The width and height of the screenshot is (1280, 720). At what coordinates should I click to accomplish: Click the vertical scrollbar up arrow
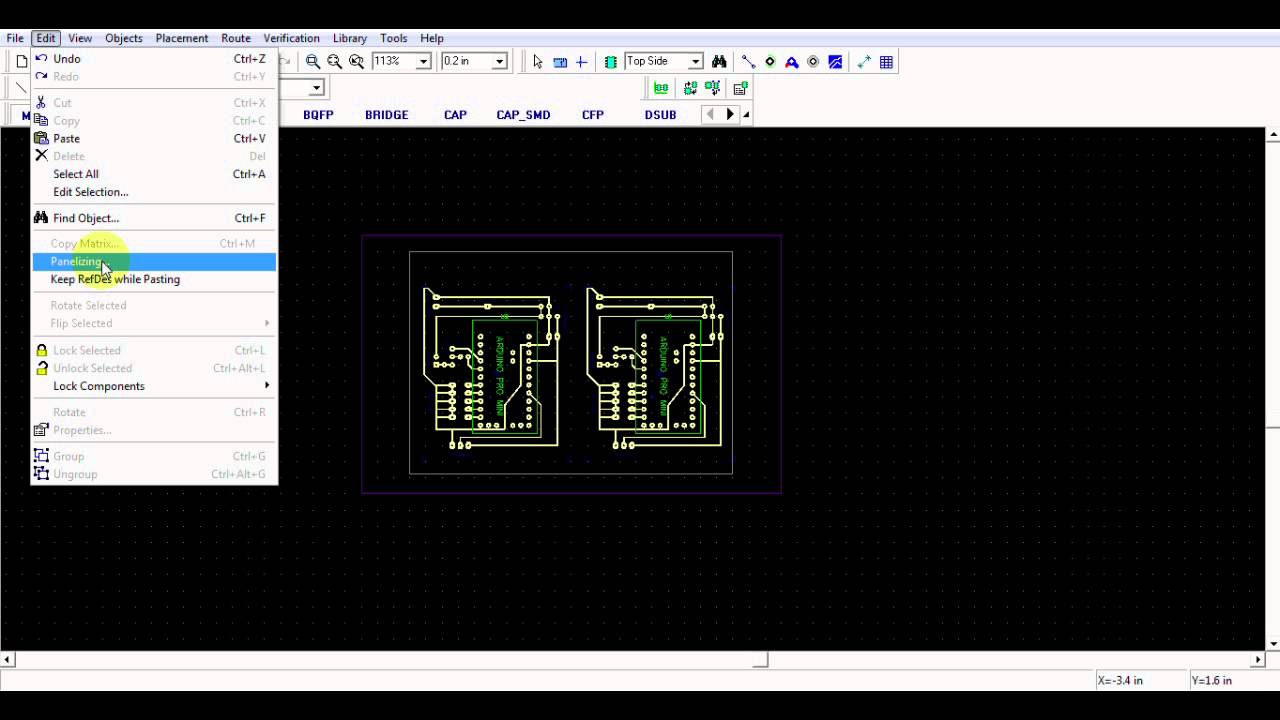pyautogui.click(x=1273, y=134)
